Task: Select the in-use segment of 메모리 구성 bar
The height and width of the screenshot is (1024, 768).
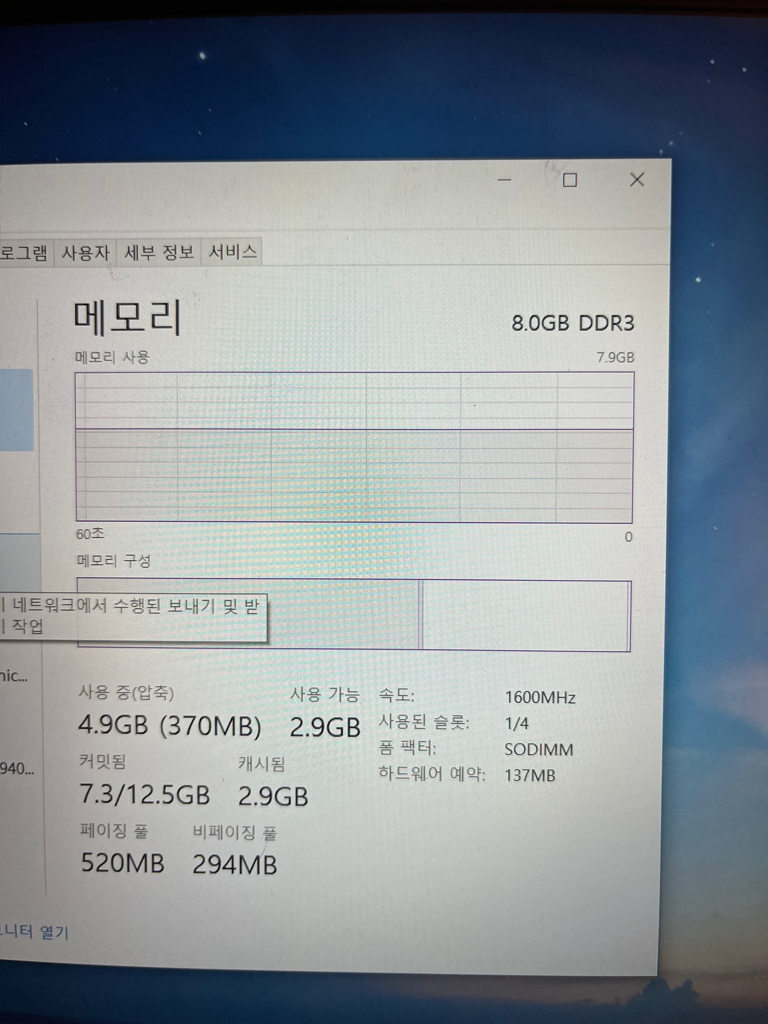Action: (248, 614)
